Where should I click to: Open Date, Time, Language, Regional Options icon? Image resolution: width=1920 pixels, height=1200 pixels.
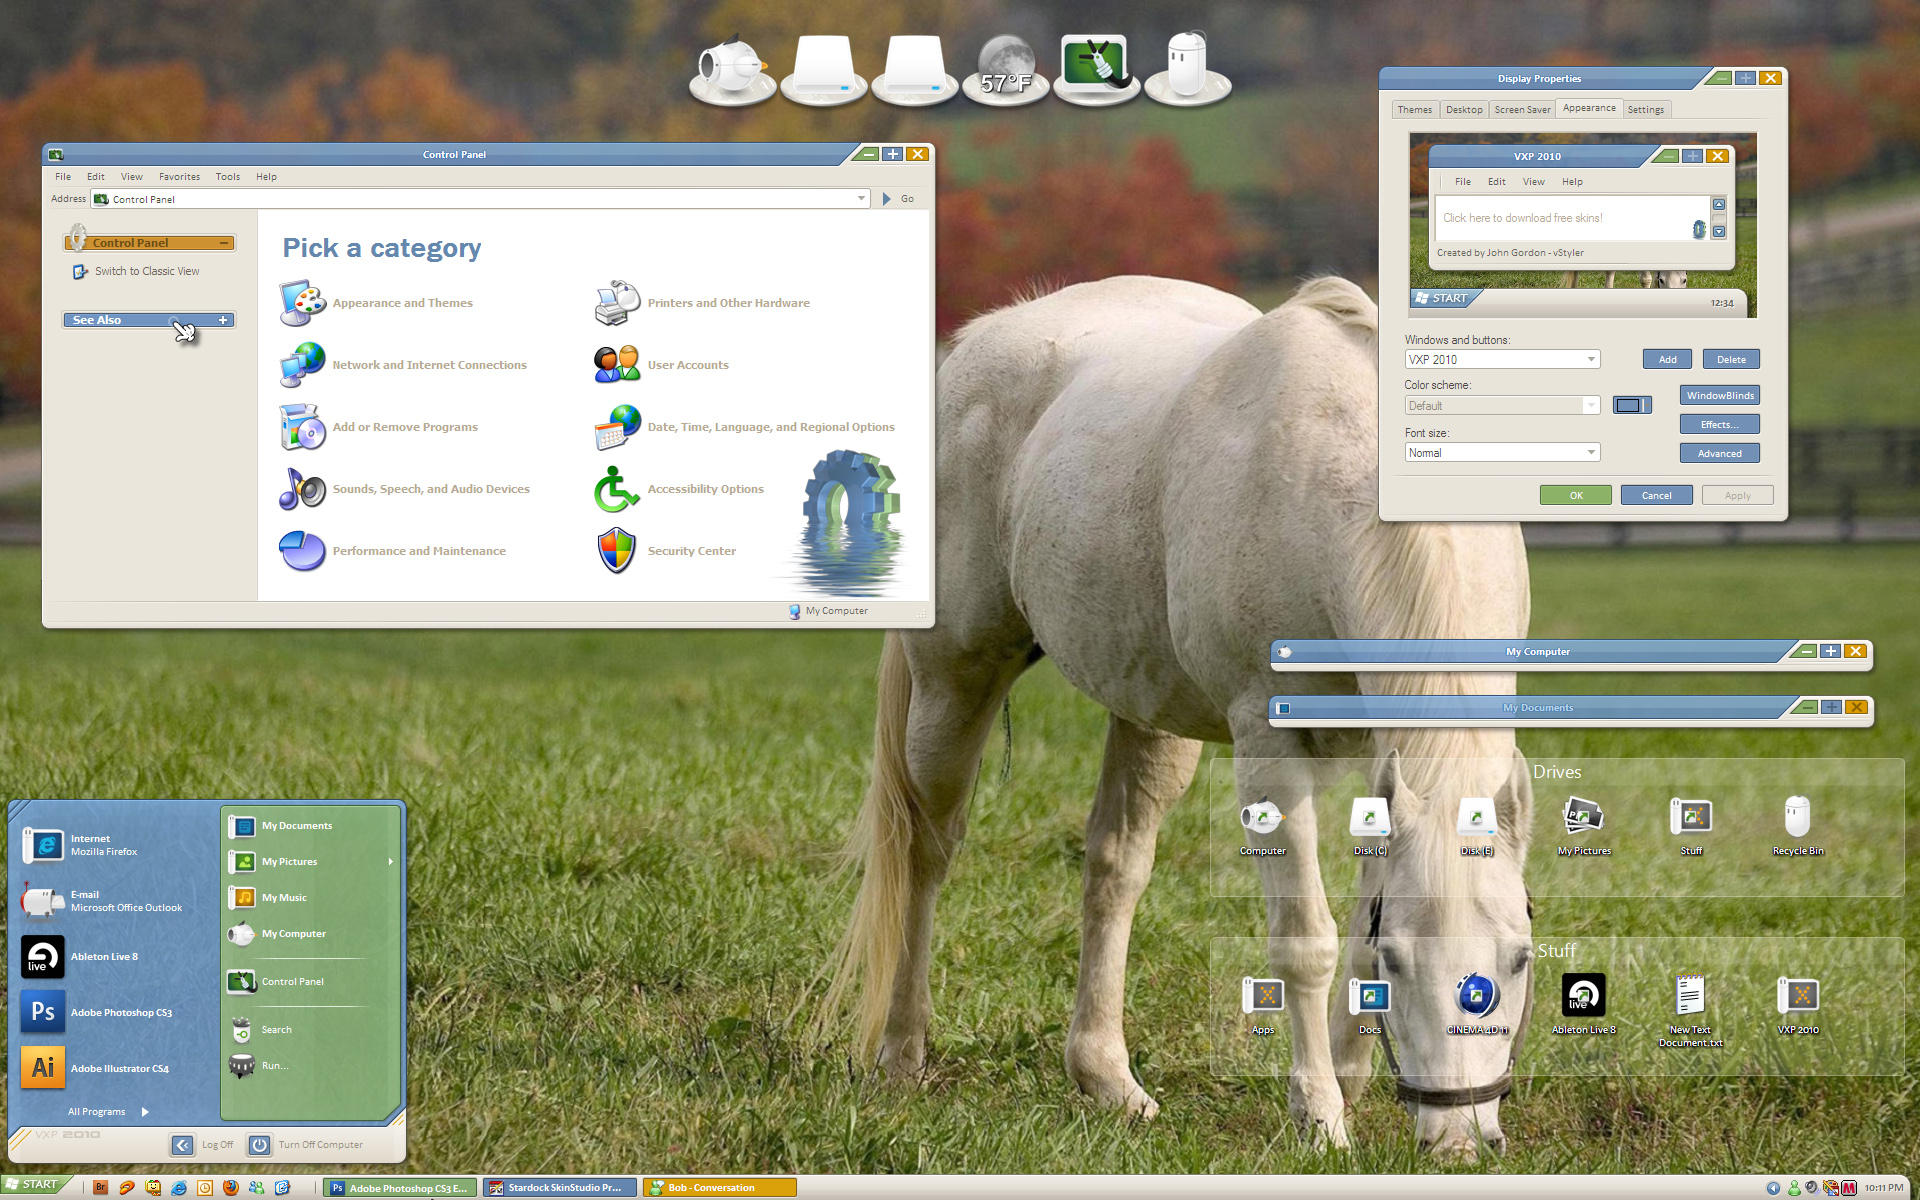pos(617,427)
